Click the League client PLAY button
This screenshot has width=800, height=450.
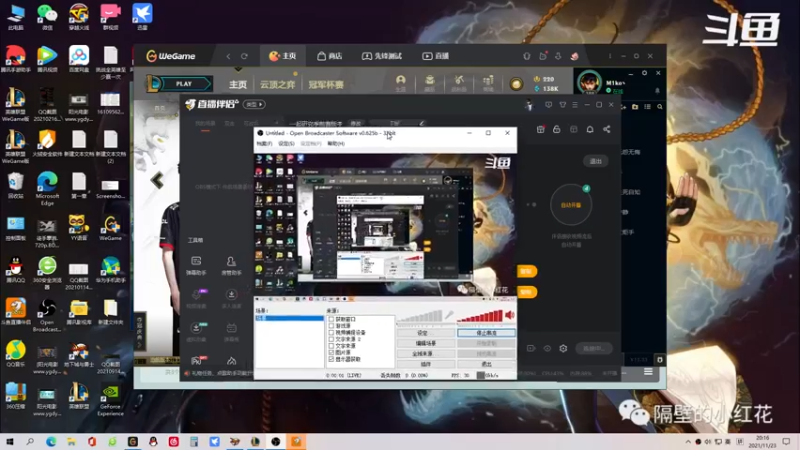[183, 84]
